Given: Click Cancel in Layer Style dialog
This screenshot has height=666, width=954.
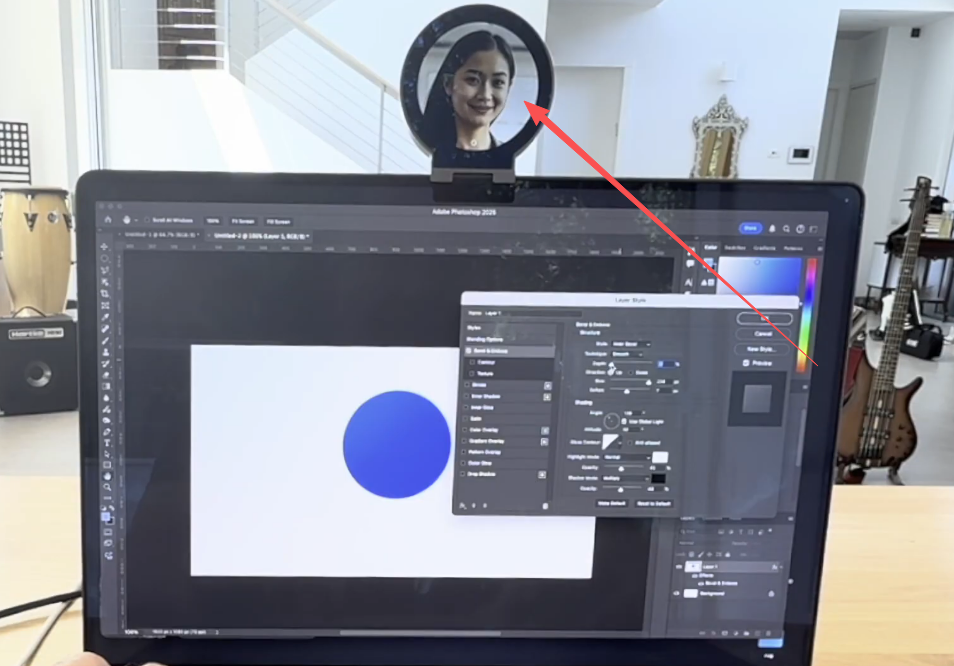Looking at the screenshot, I should (763, 334).
